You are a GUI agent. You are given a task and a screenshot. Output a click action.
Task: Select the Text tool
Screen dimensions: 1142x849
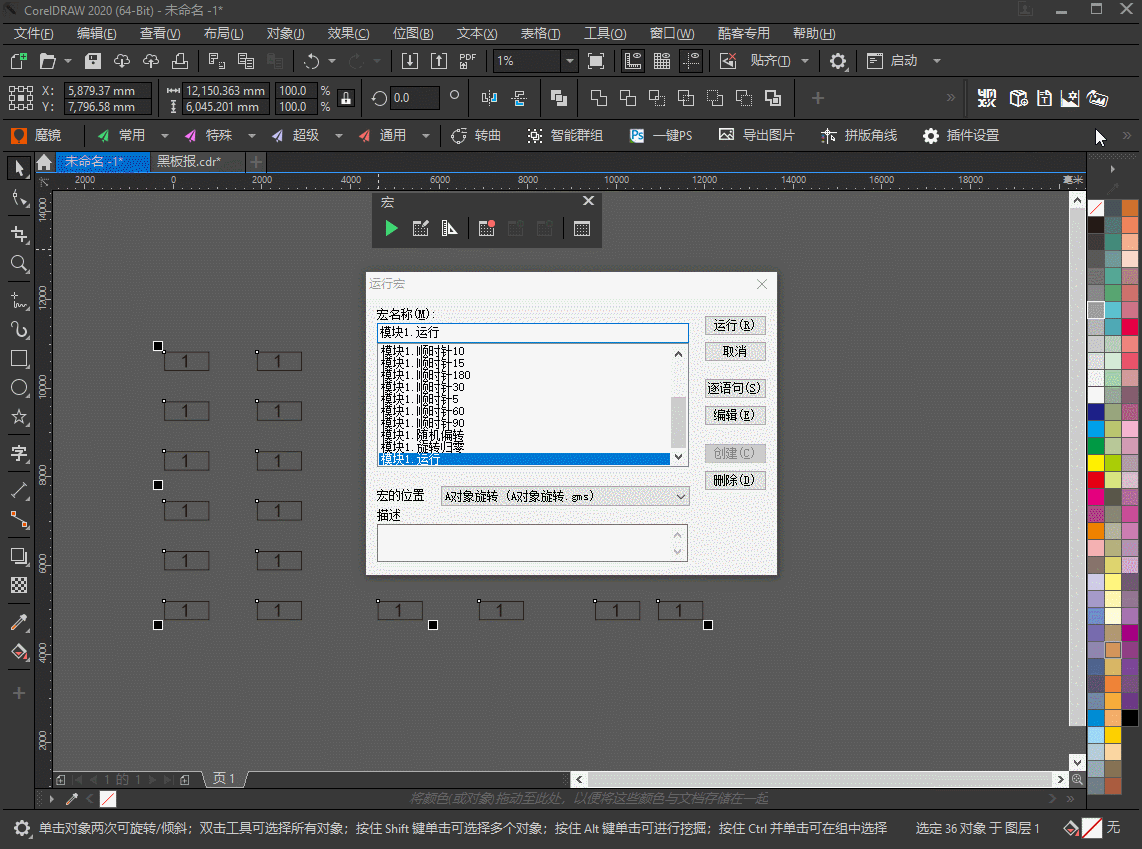click(19, 453)
